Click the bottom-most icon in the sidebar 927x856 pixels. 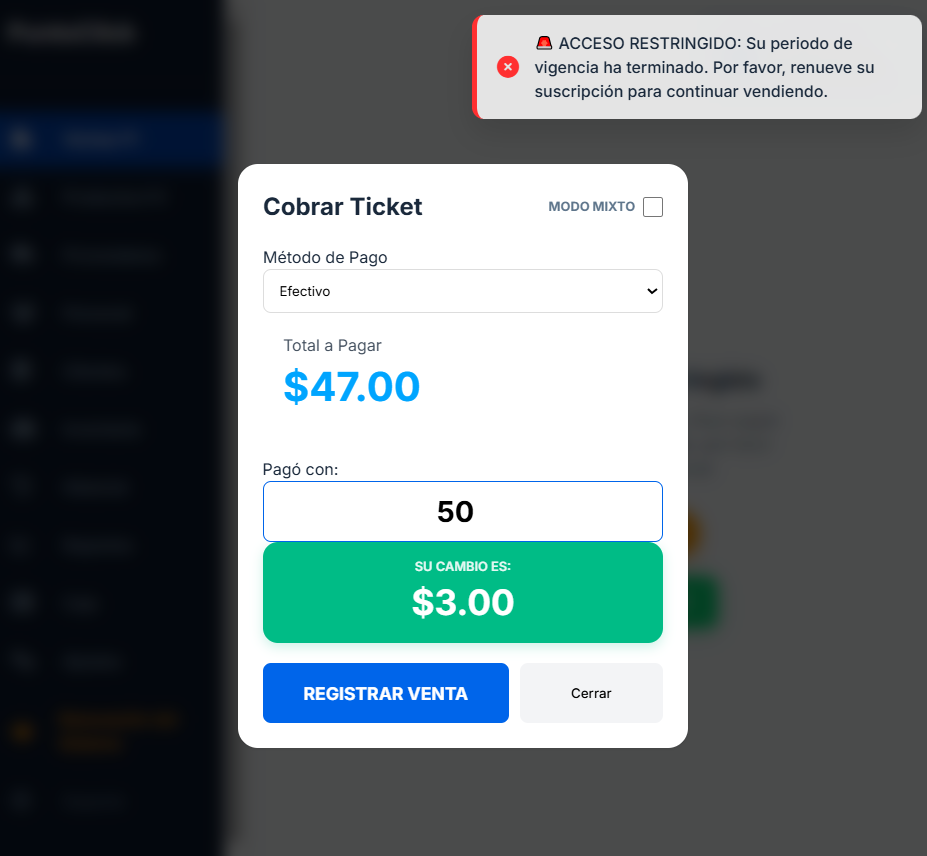tap(22, 800)
